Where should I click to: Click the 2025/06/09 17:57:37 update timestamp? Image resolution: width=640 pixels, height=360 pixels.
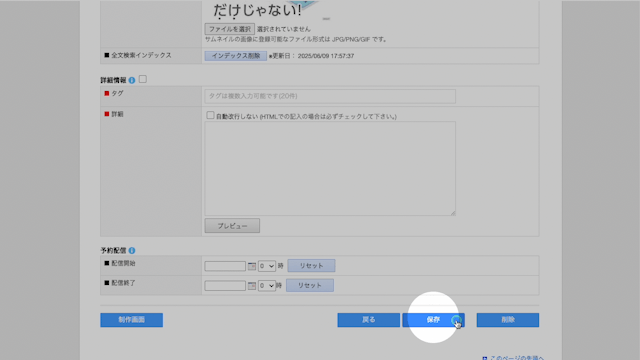326,56
